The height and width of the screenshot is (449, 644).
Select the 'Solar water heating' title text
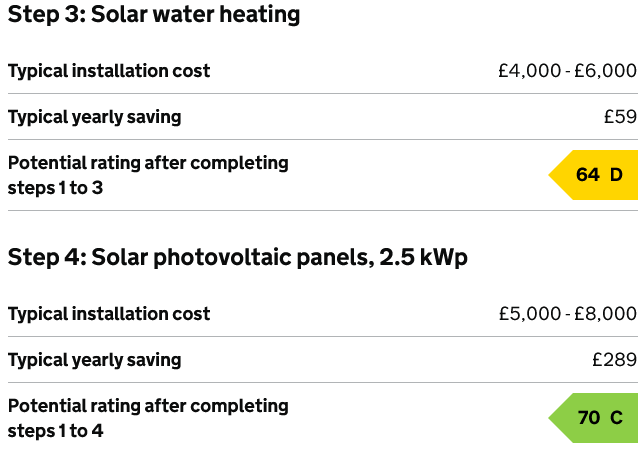pyautogui.click(x=196, y=15)
